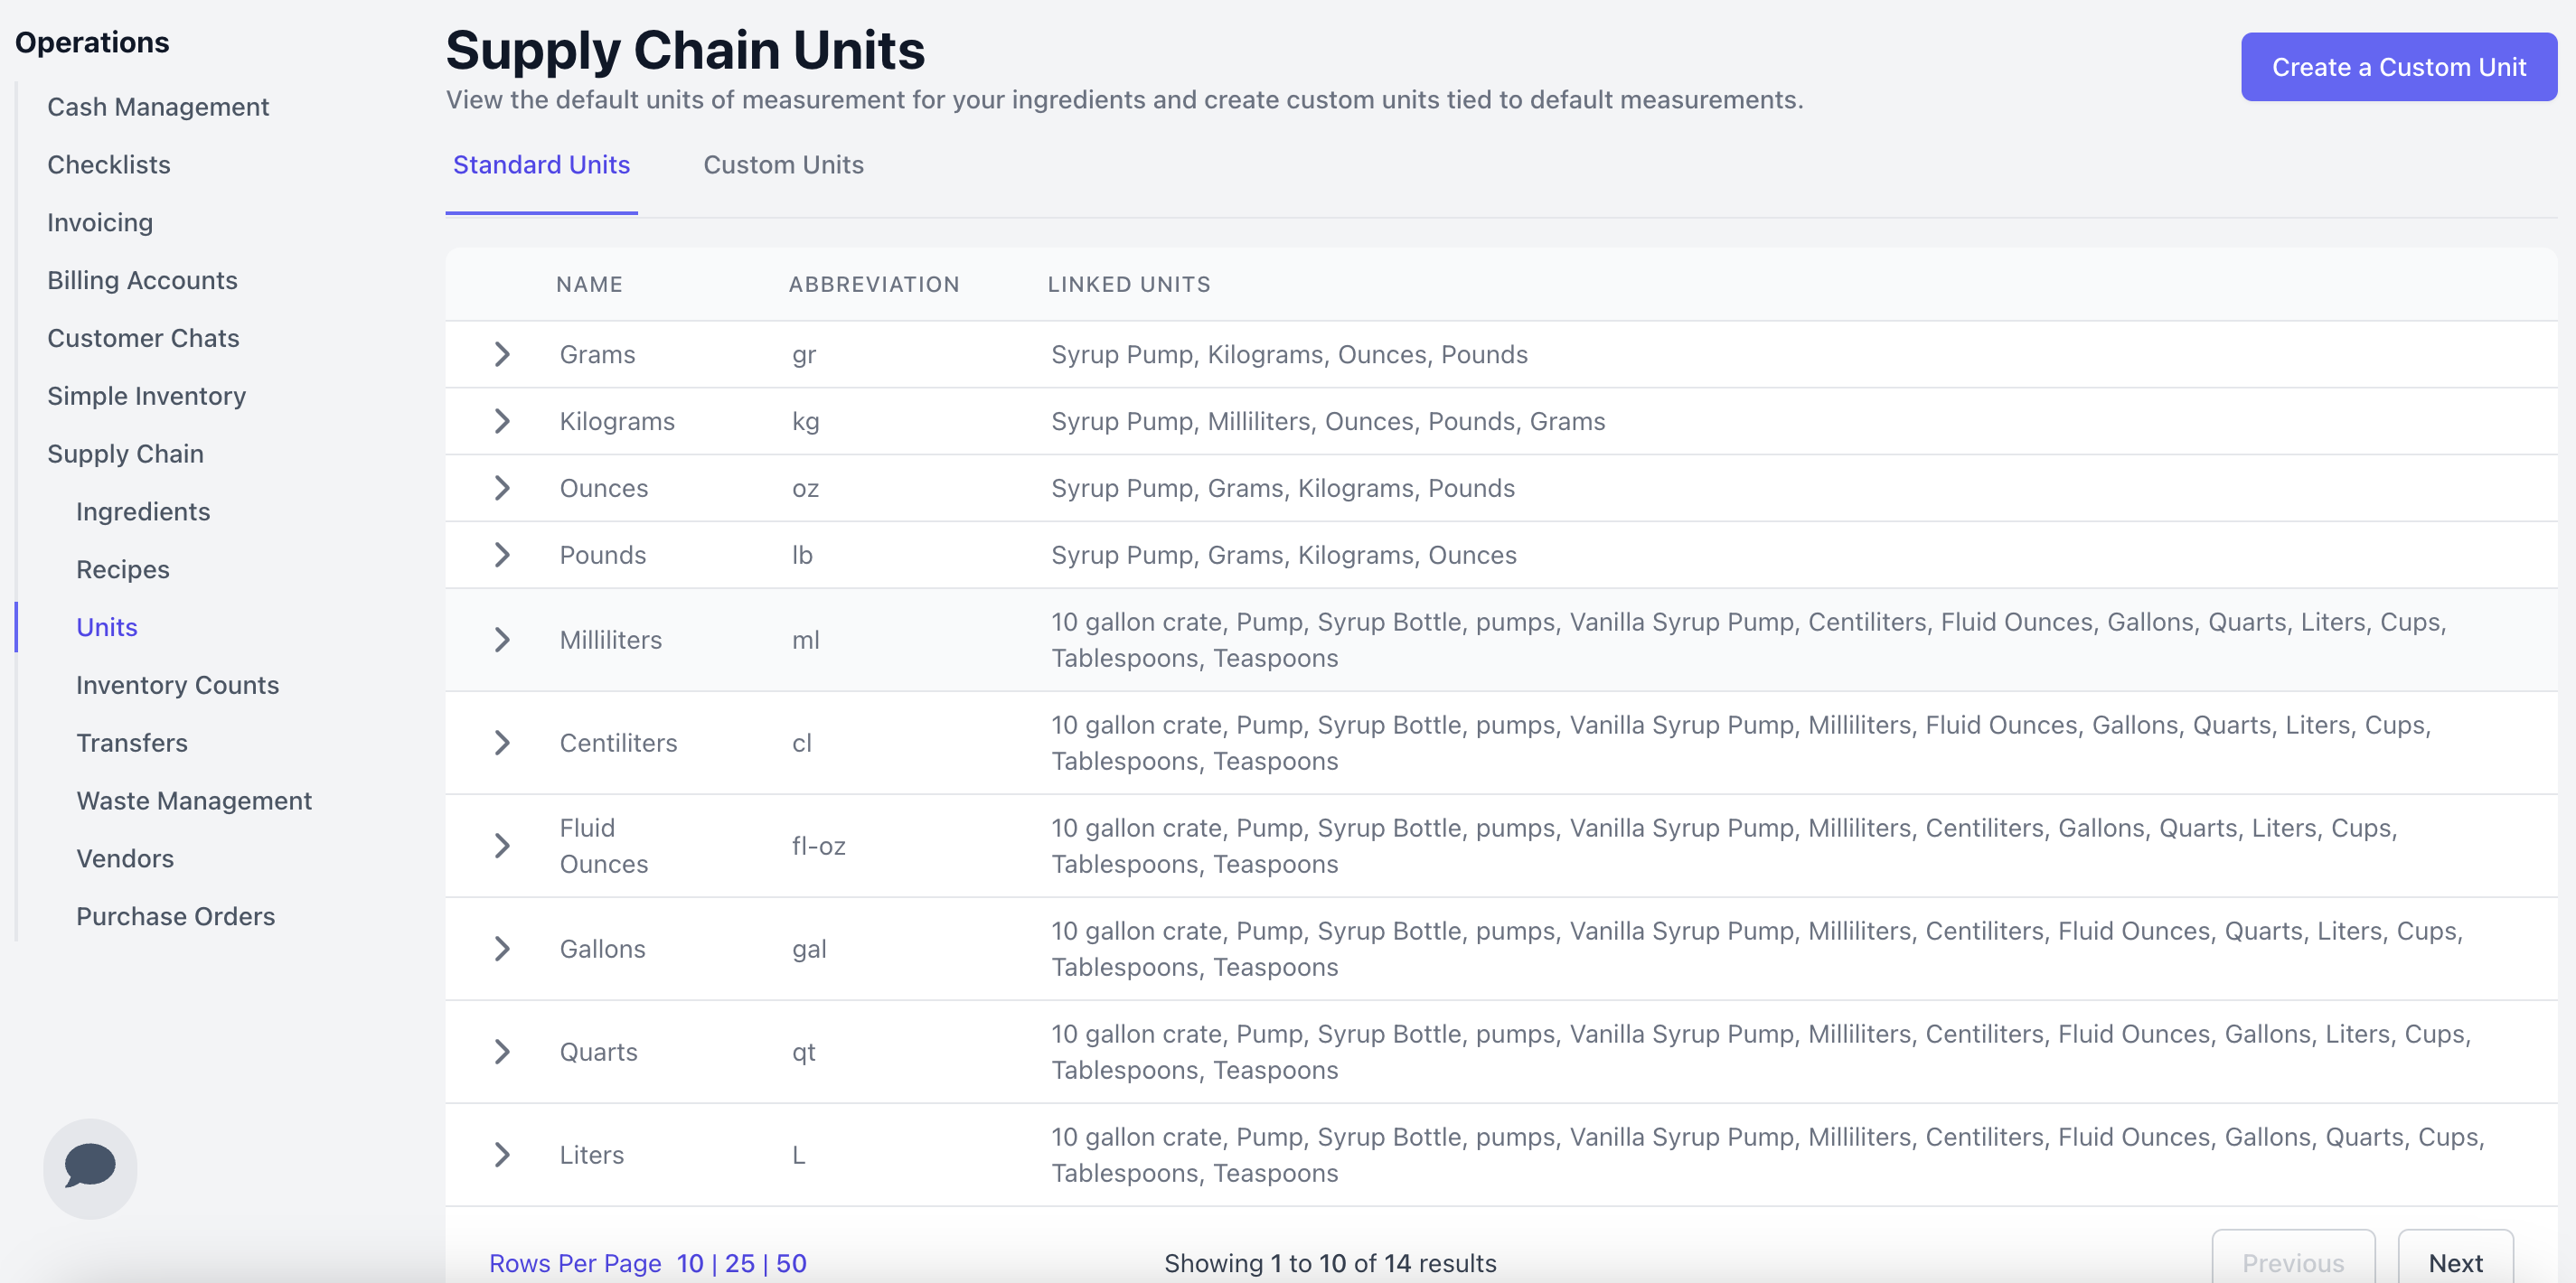Expand the Quarts row

pos(502,1052)
